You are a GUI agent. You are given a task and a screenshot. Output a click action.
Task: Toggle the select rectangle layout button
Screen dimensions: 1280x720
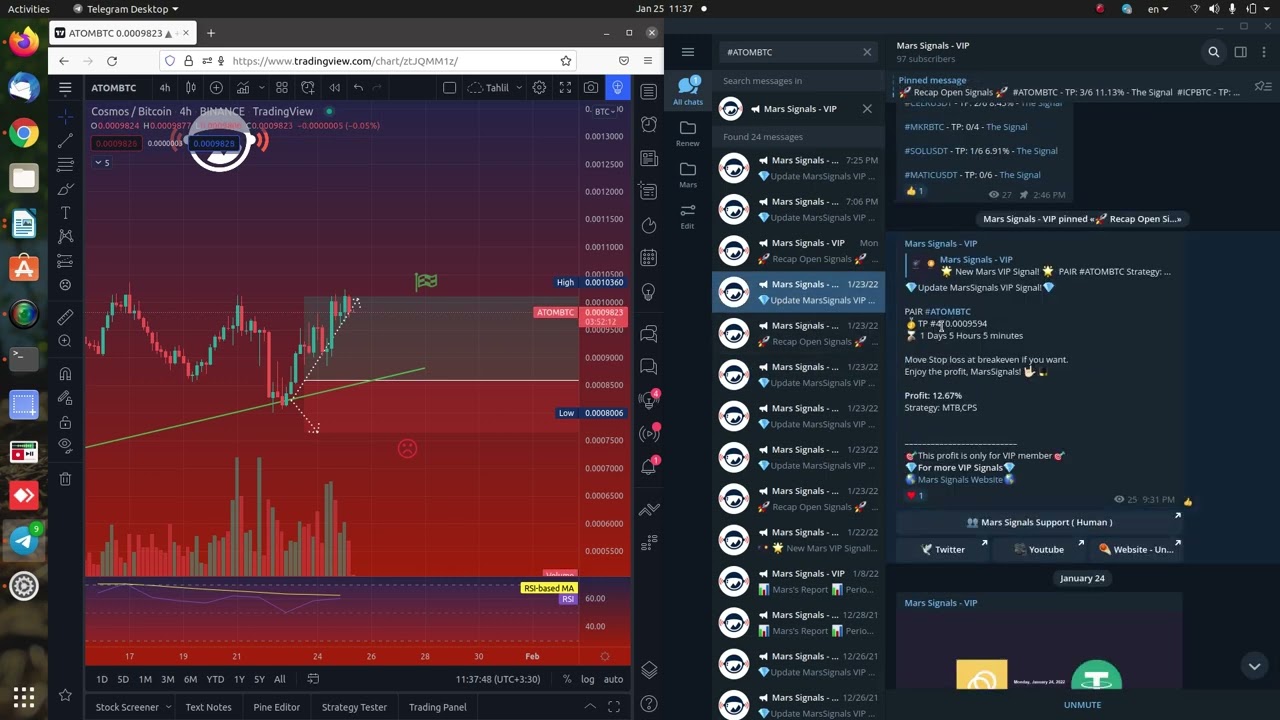pos(449,88)
